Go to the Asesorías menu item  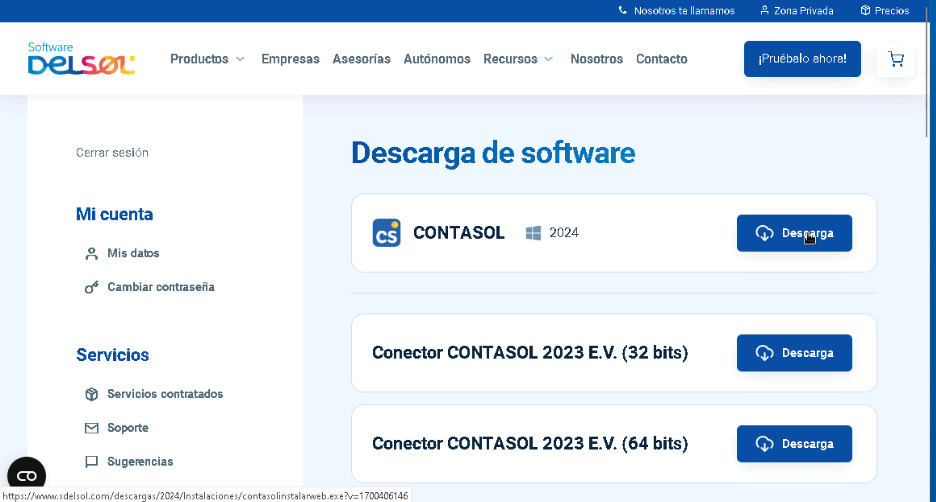click(x=361, y=59)
